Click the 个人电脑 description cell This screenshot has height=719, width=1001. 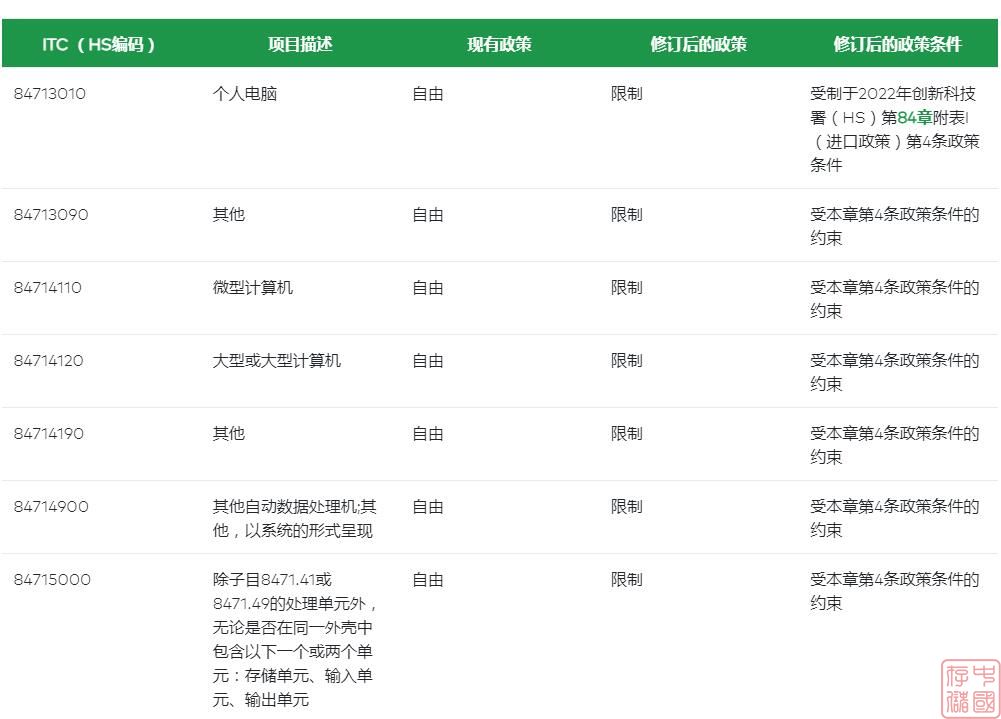pos(244,94)
